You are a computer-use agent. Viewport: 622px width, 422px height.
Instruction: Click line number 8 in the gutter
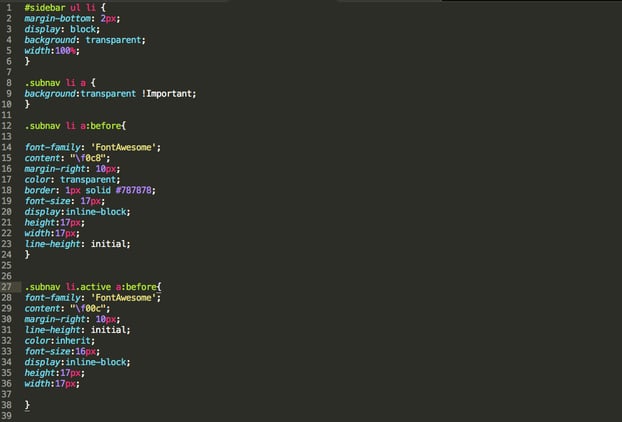coord(9,82)
